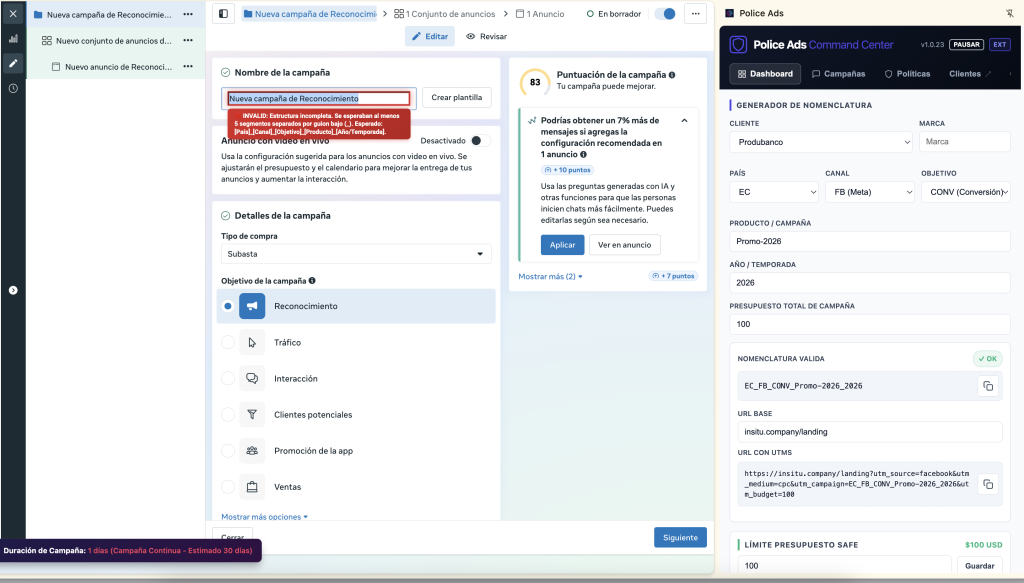Open the Campañas tab in Police Ads
Screen dimensions: 1024x583
(839, 74)
